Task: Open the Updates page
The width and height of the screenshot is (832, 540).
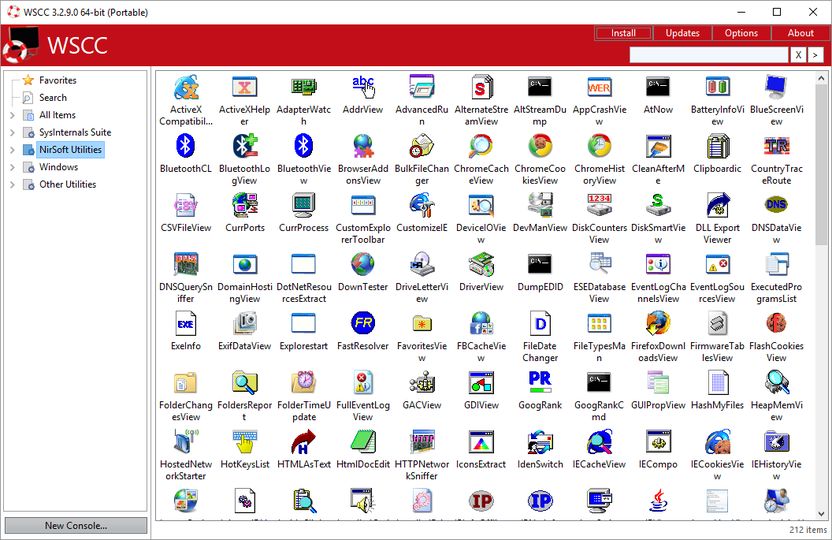Action: coord(682,33)
